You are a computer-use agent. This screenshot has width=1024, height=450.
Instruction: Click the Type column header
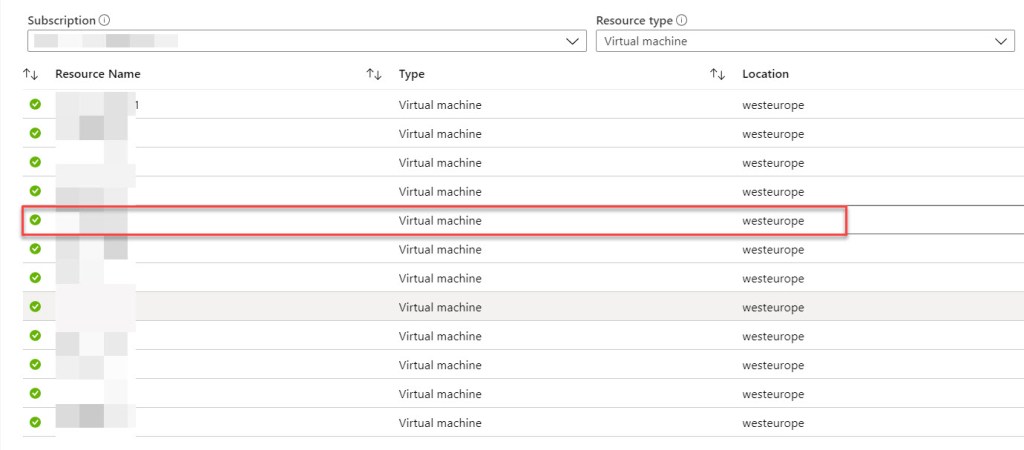click(412, 74)
